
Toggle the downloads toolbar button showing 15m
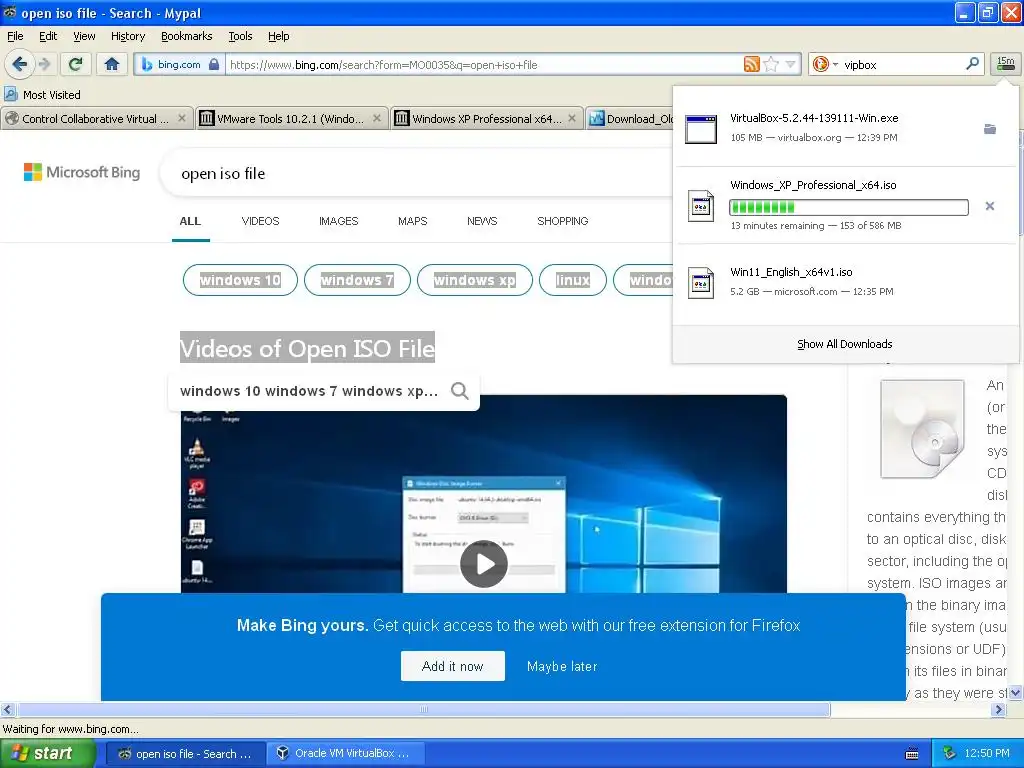(1006, 63)
